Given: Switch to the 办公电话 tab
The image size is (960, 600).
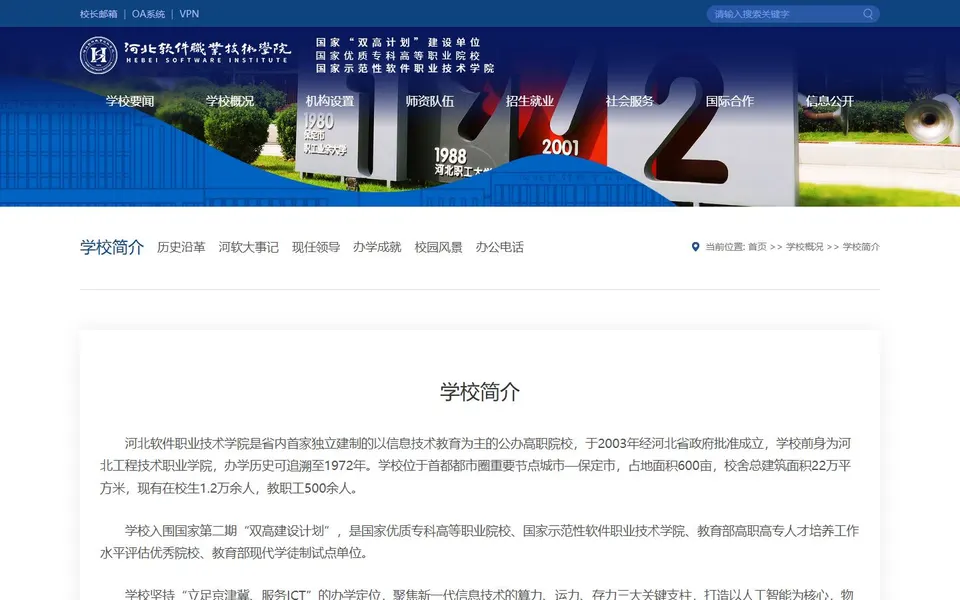Looking at the screenshot, I should click(x=500, y=247).
